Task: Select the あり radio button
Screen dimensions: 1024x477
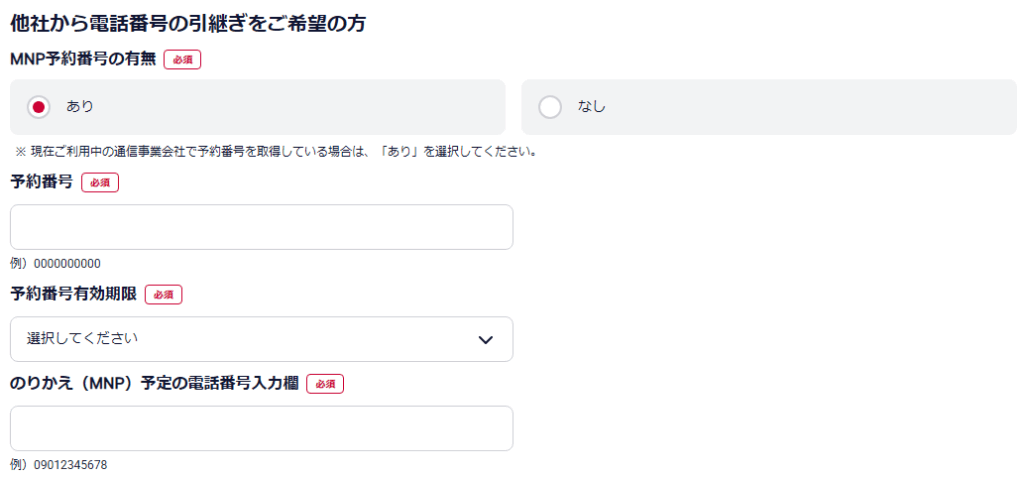Action: point(39,107)
